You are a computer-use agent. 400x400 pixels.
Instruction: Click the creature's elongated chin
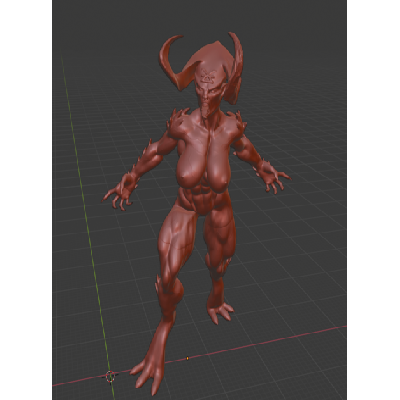click(x=206, y=111)
